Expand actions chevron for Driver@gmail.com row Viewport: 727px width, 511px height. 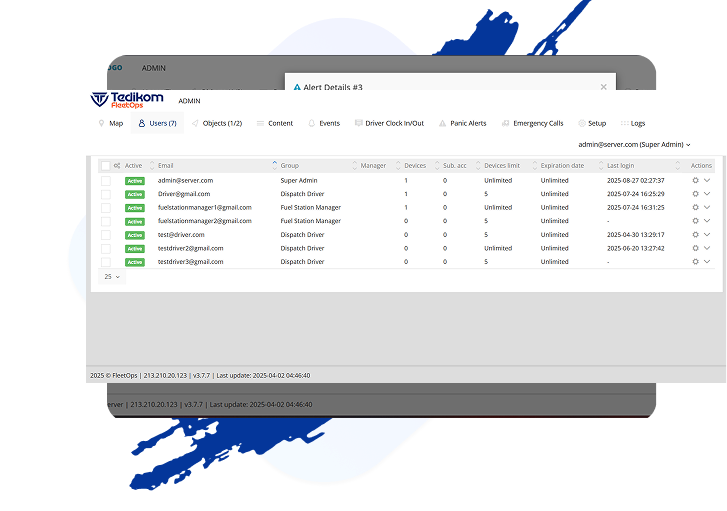708,194
